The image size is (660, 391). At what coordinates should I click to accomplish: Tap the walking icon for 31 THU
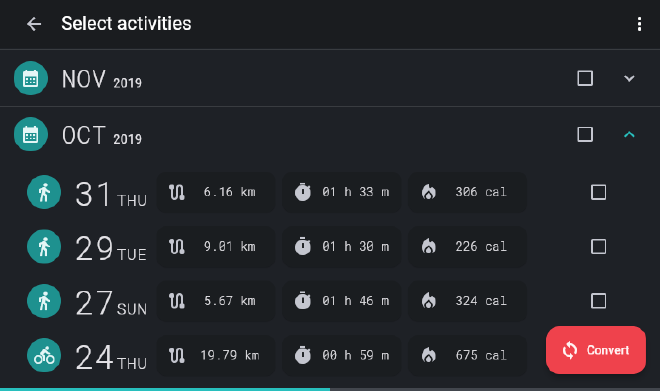coord(44,192)
